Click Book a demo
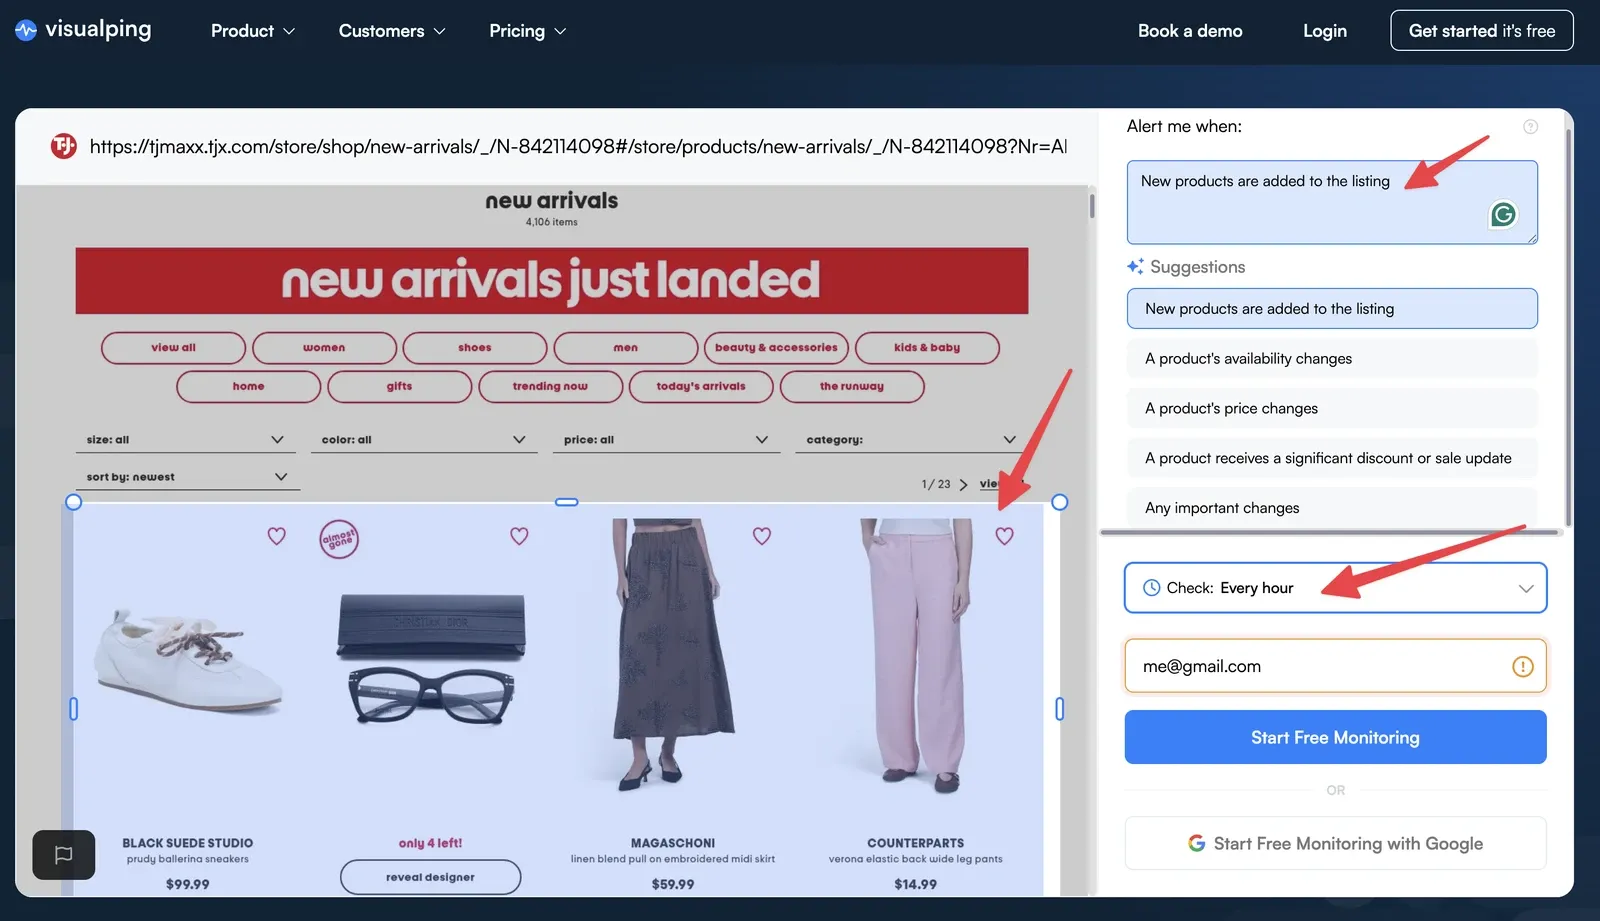The image size is (1600, 921). pos(1190,31)
